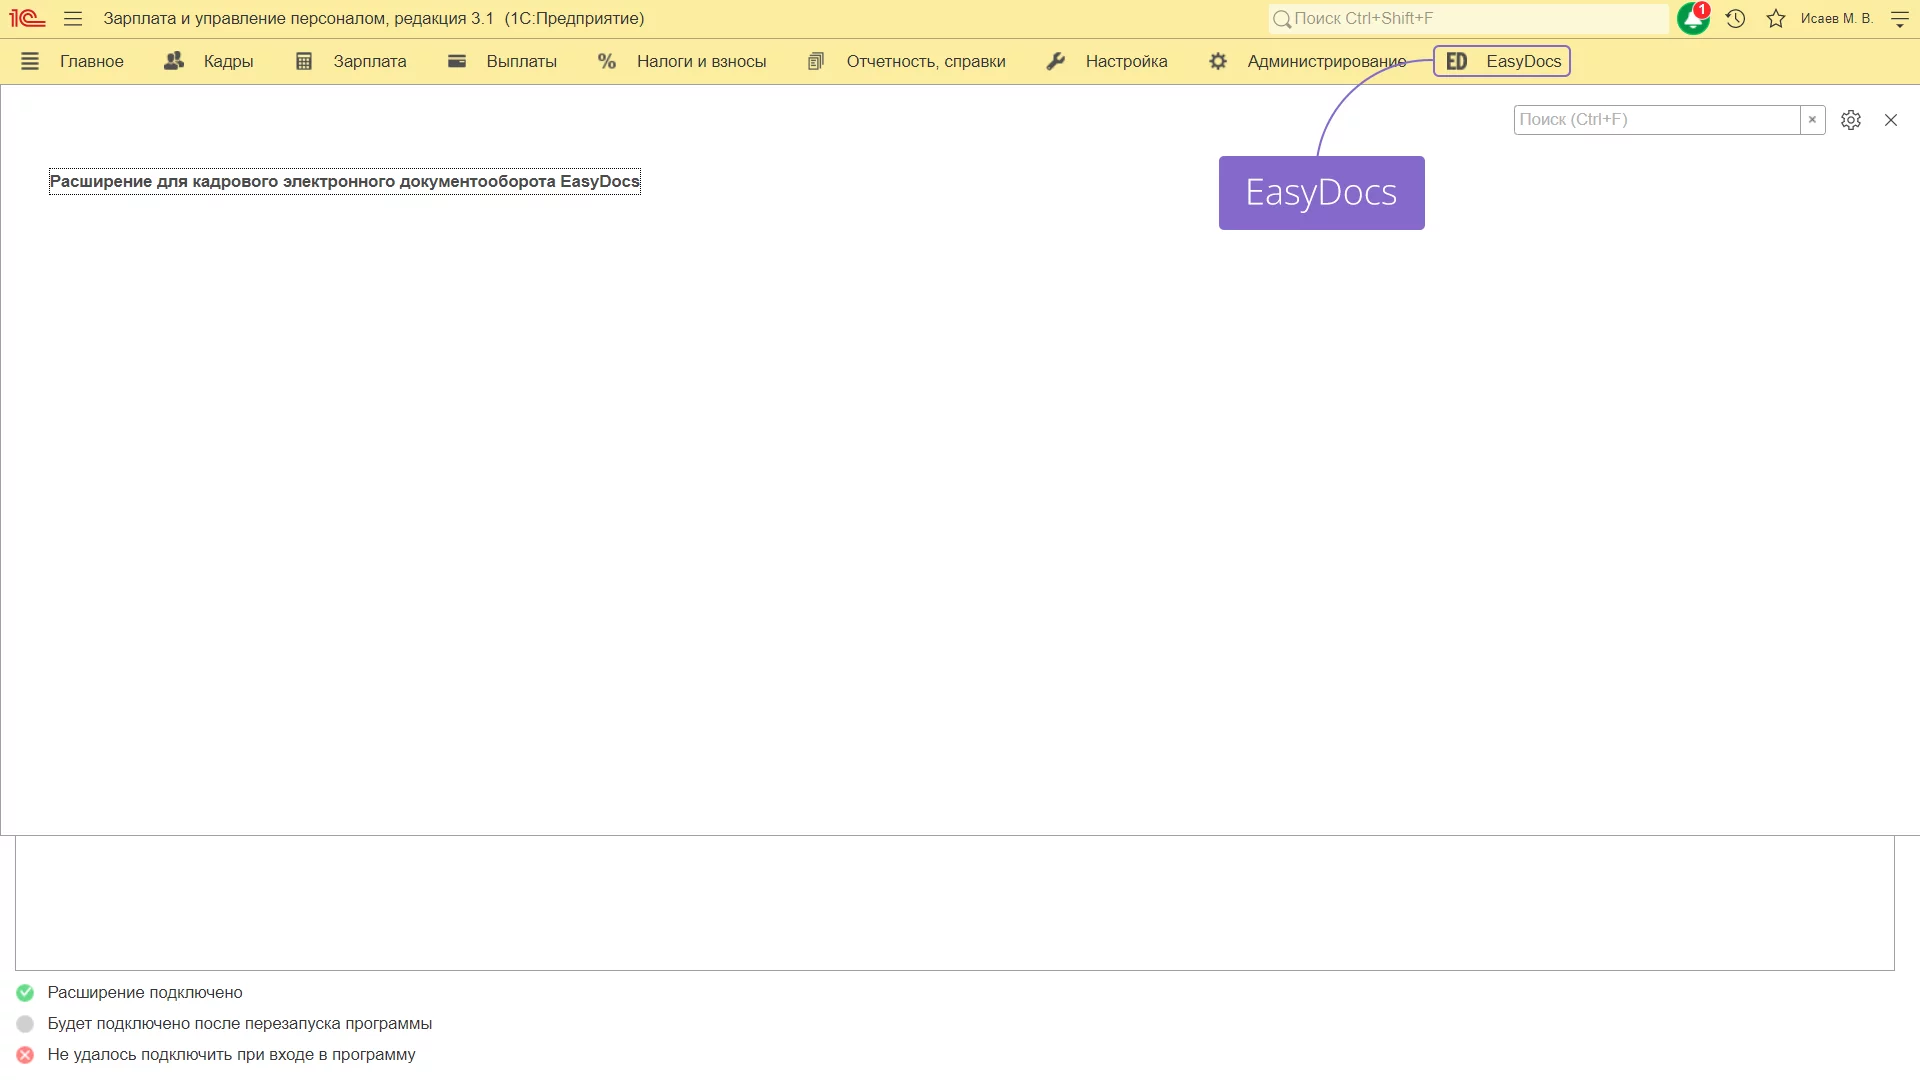The image size is (1920, 1080).
Task: Open settings gear beside the search field
Action: click(x=1851, y=120)
